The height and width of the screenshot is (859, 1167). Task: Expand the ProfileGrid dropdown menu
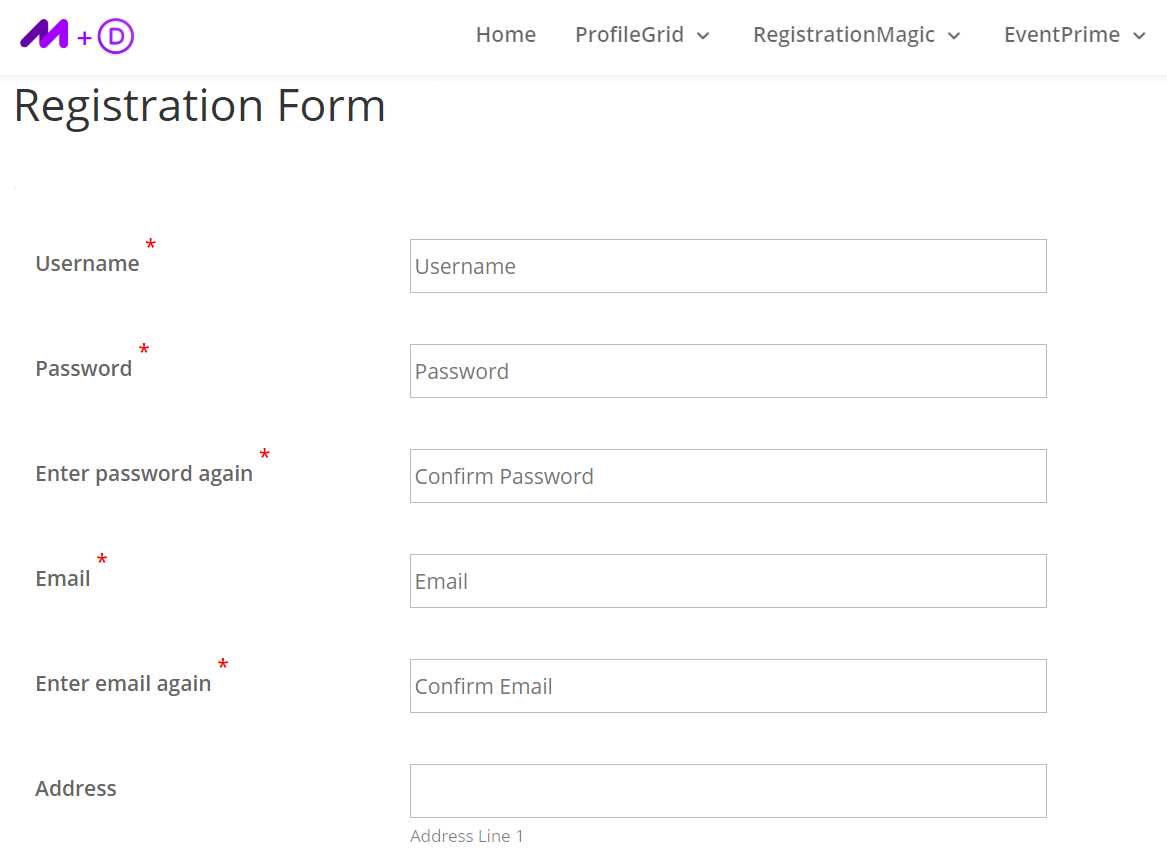(x=643, y=34)
